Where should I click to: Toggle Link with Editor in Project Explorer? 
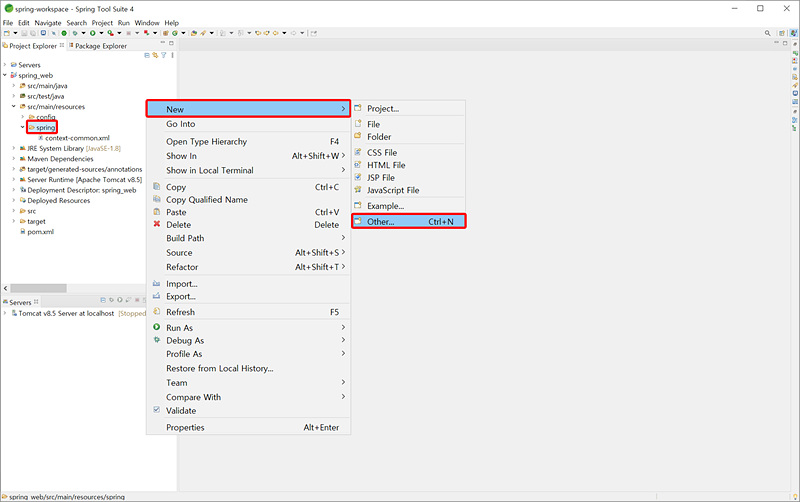[x=155, y=55]
